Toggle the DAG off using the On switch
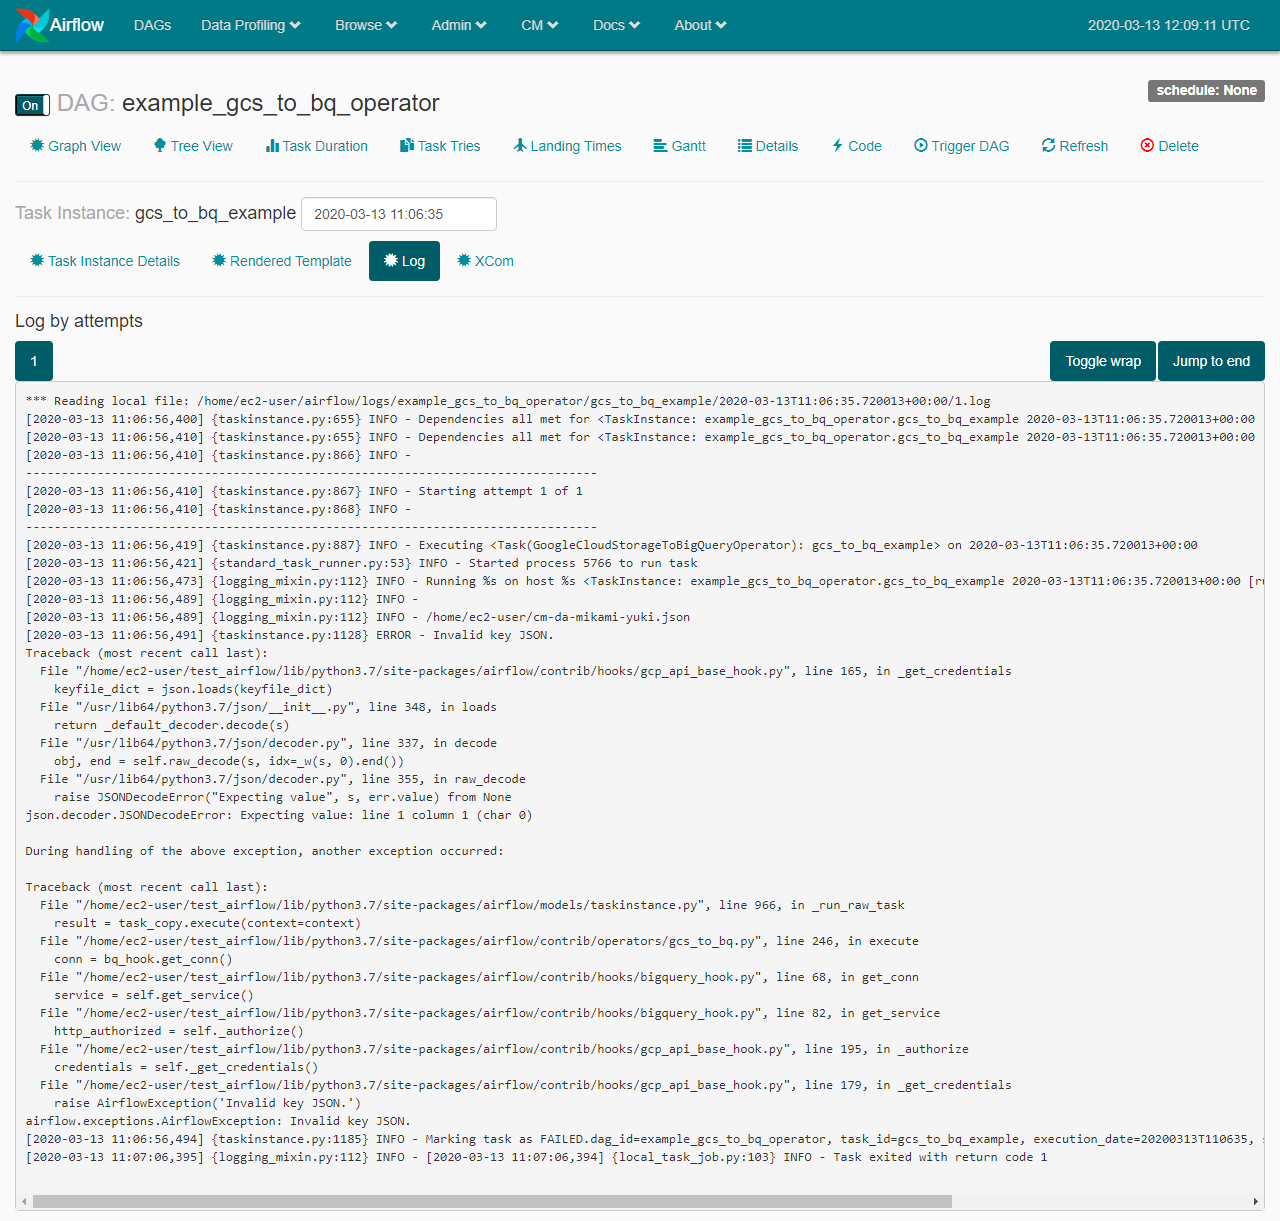The image size is (1280, 1221). coord(31,105)
